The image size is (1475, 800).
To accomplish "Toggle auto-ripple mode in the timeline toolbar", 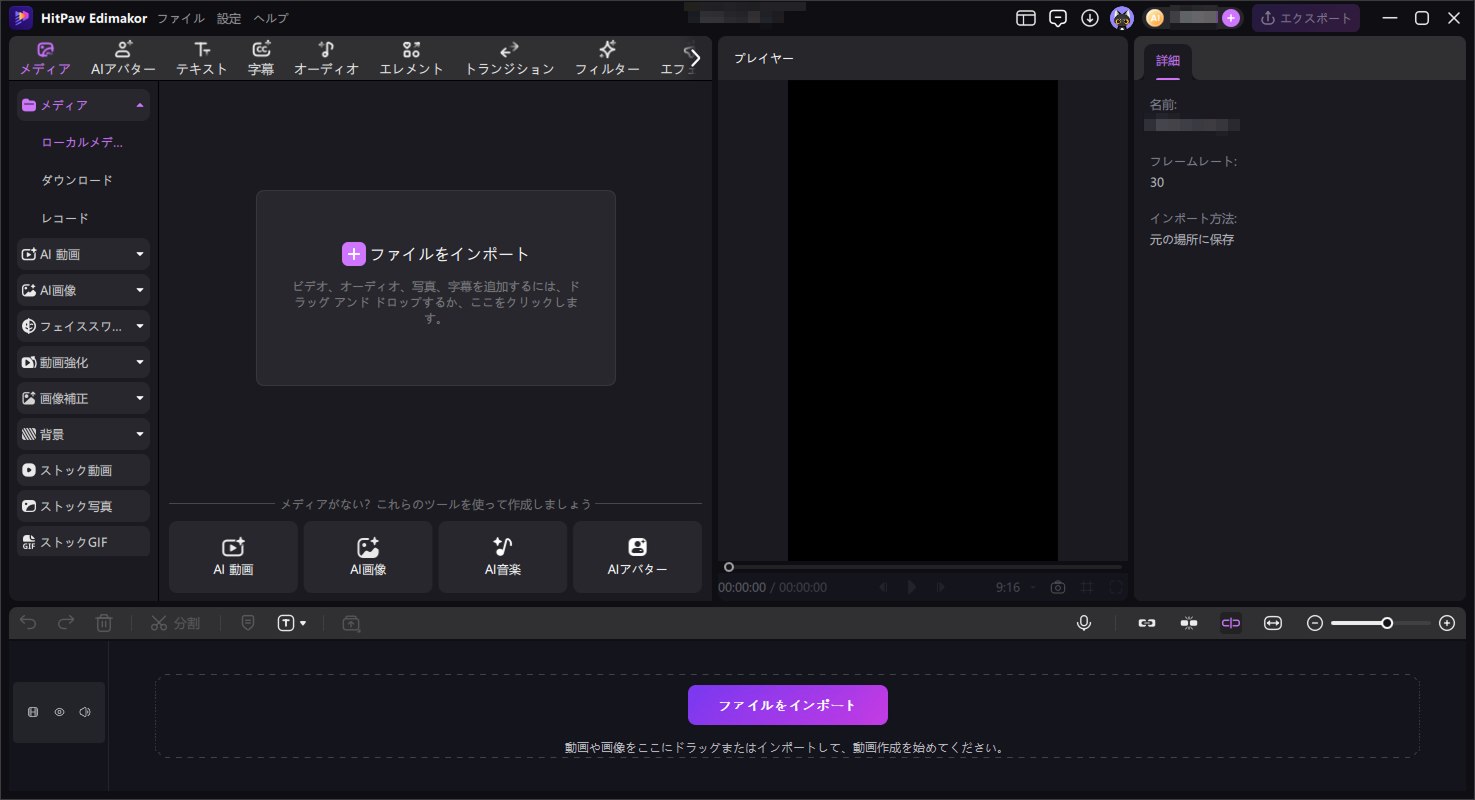I will pyautogui.click(x=1230, y=623).
